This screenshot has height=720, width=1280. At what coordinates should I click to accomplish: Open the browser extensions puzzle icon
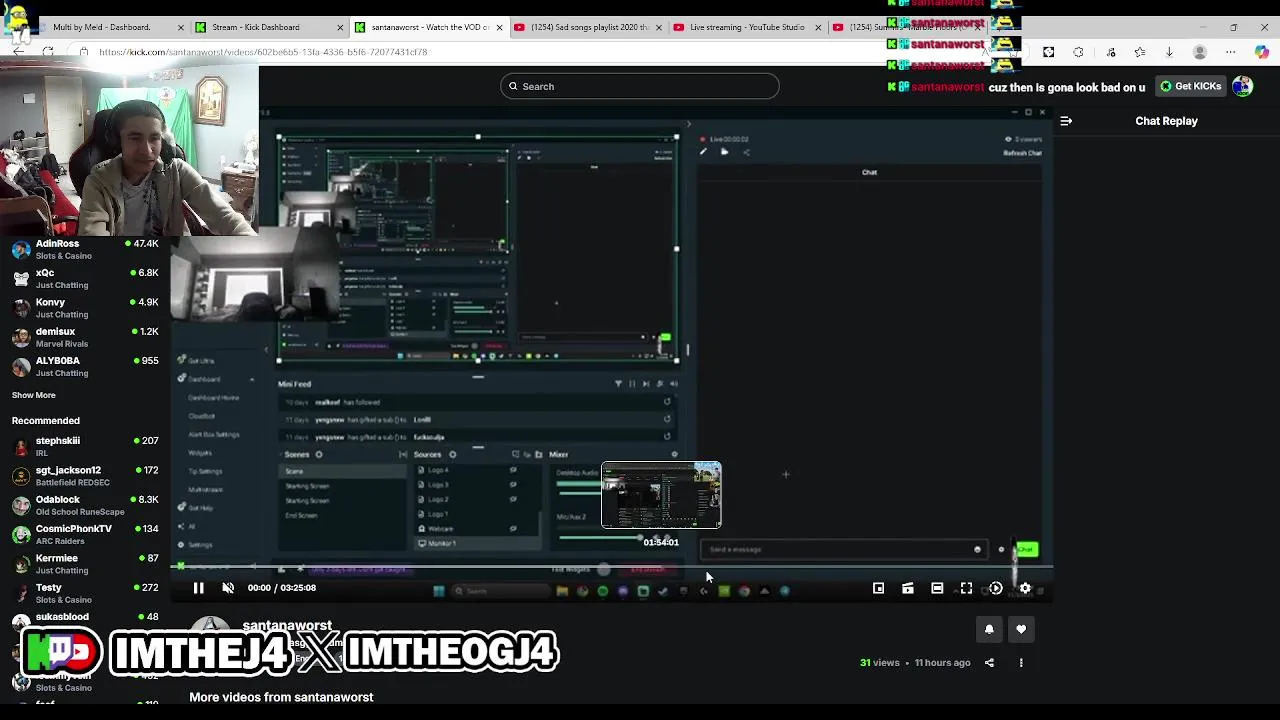click(1078, 52)
